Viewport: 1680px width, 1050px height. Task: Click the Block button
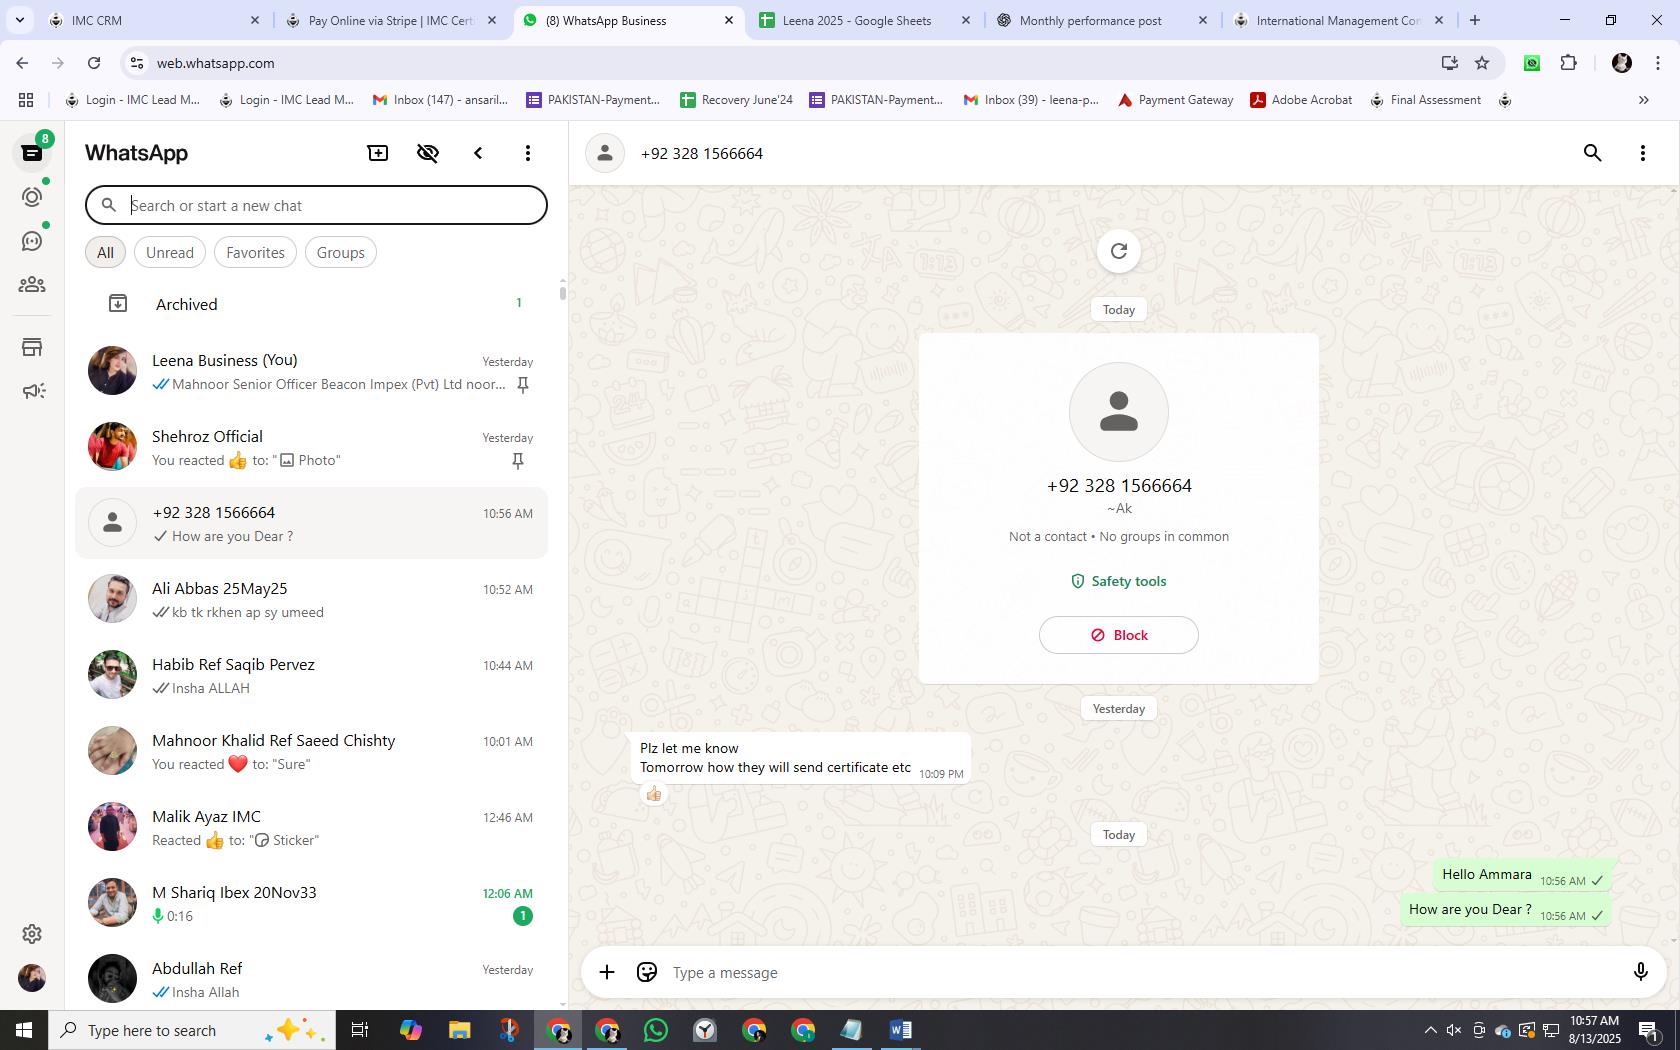tap(1119, 635)
